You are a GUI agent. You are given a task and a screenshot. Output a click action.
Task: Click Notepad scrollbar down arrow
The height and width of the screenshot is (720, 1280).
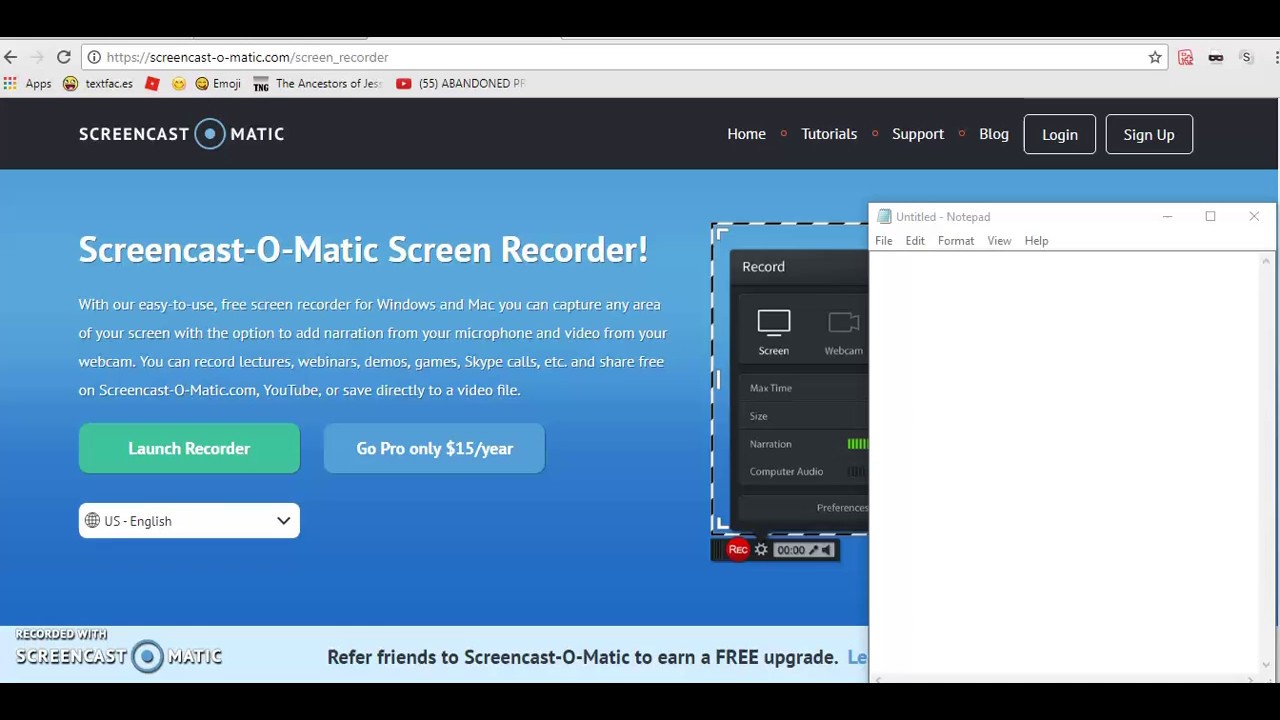[1266, 664]
